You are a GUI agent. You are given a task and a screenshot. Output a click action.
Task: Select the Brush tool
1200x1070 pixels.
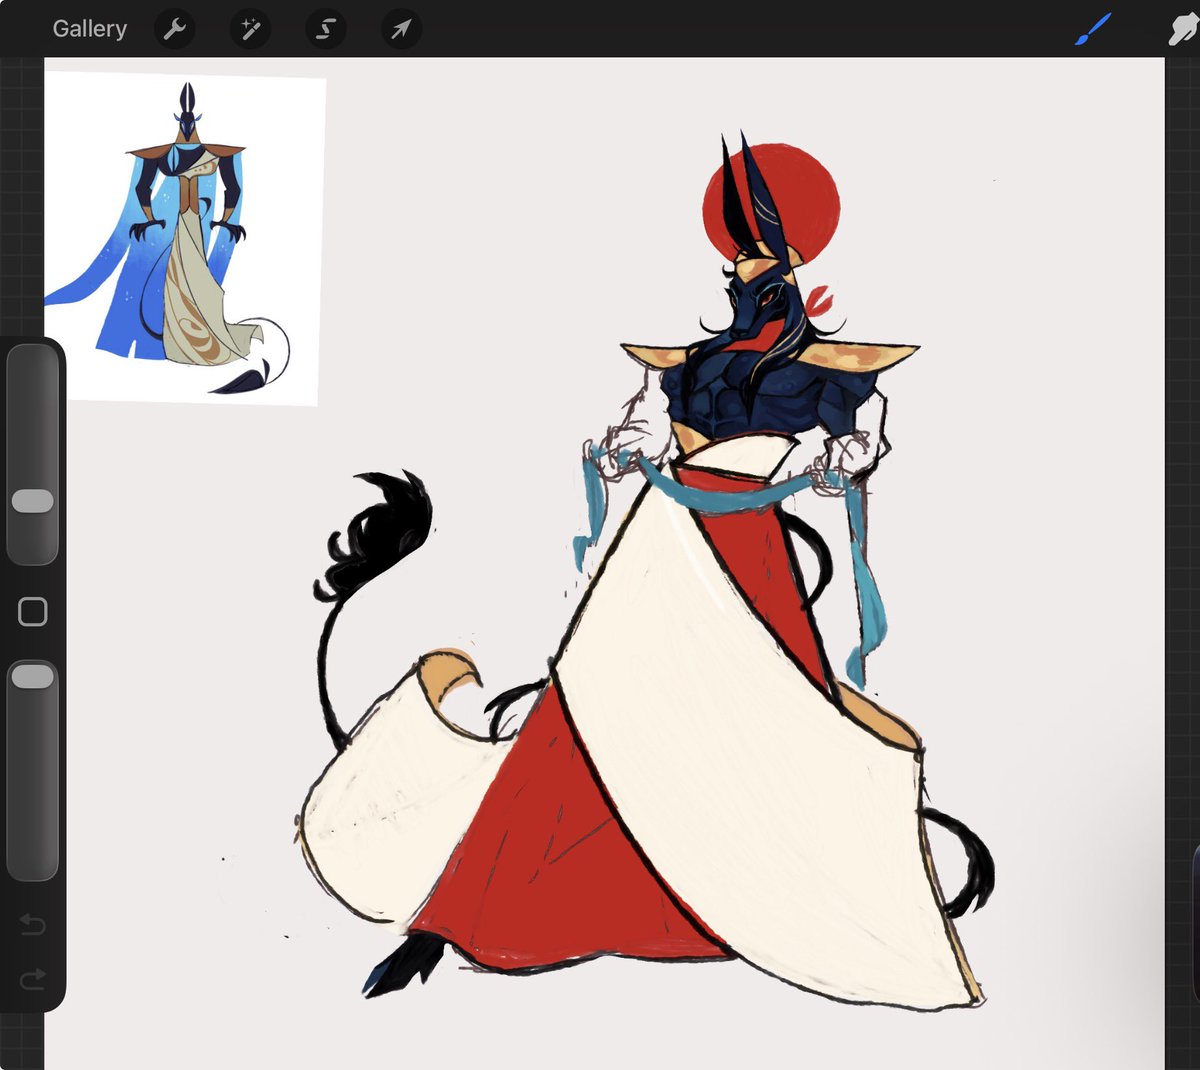tap(1093, 29)
